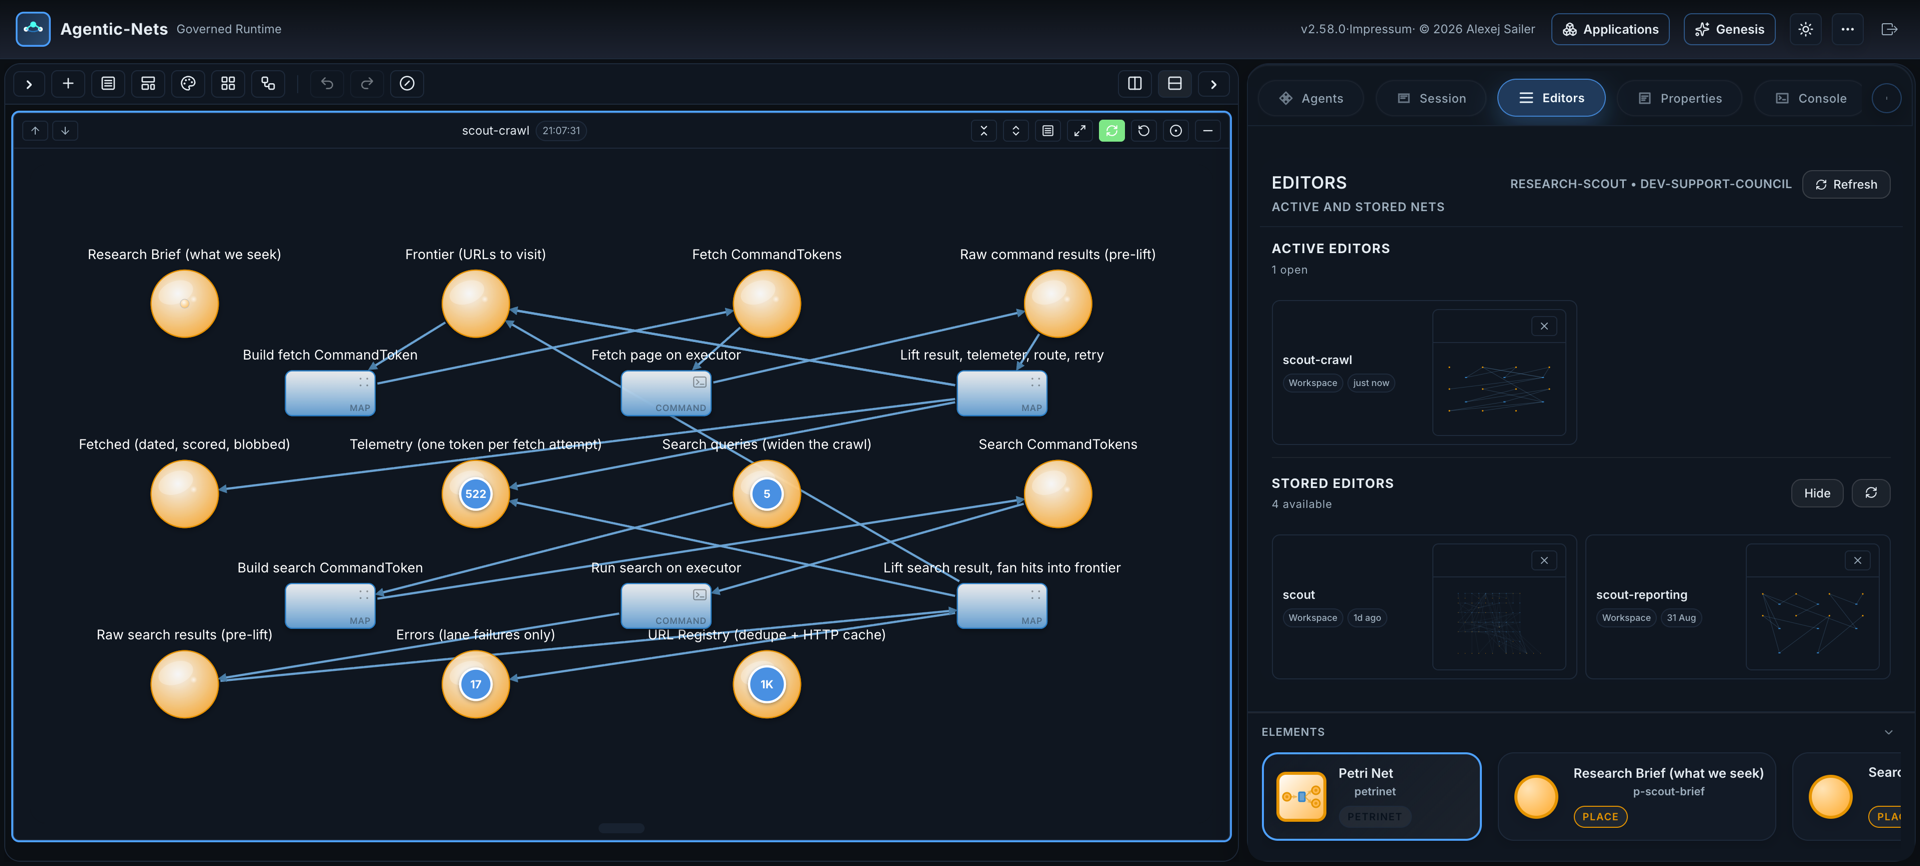The height and width of the screenshot is (866, 1920).
Task: Select the Frontier (URLs to visit) place node
Action: point(476,303)
